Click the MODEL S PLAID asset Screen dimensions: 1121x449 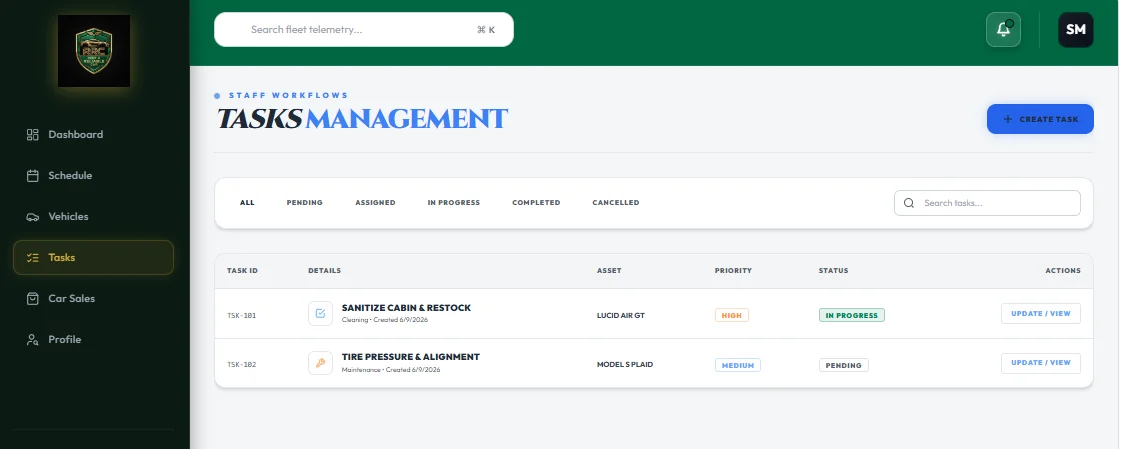(625, 365)
